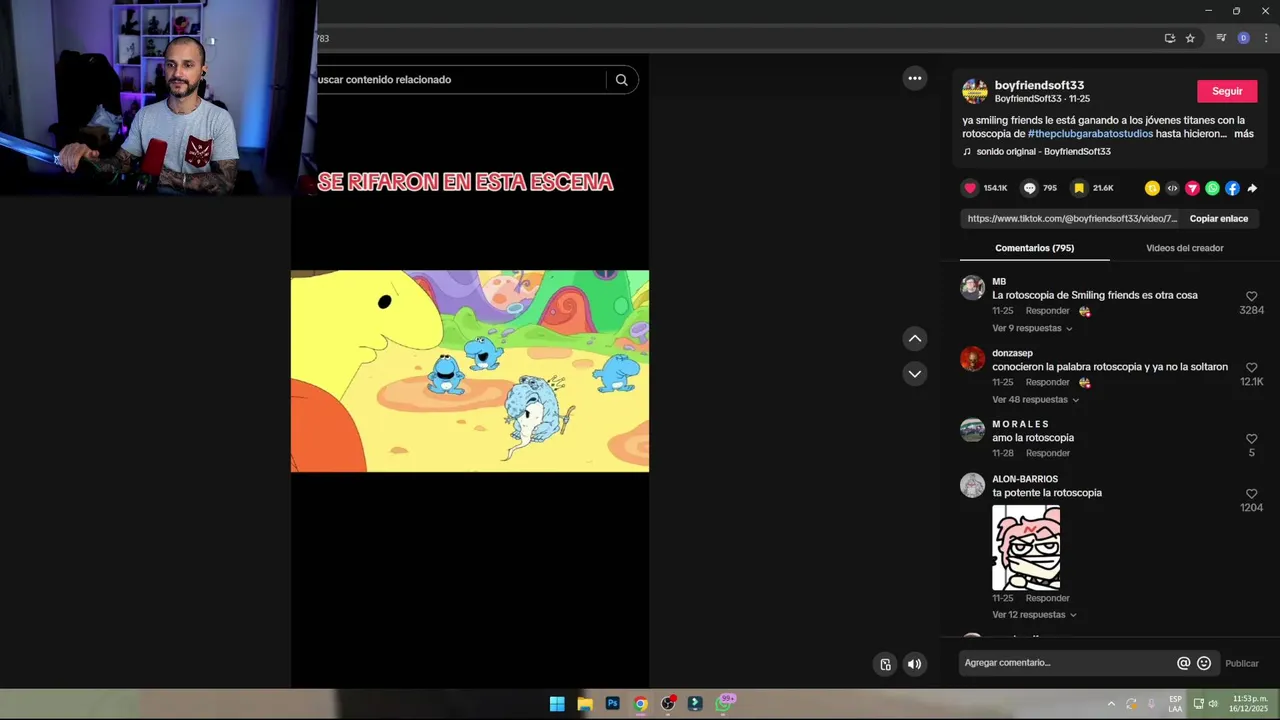The height and width of the screenshot is (720, 1280).
Task: Open sonido original - BoyfriendSoft33 link
Action: (1043, 152)
